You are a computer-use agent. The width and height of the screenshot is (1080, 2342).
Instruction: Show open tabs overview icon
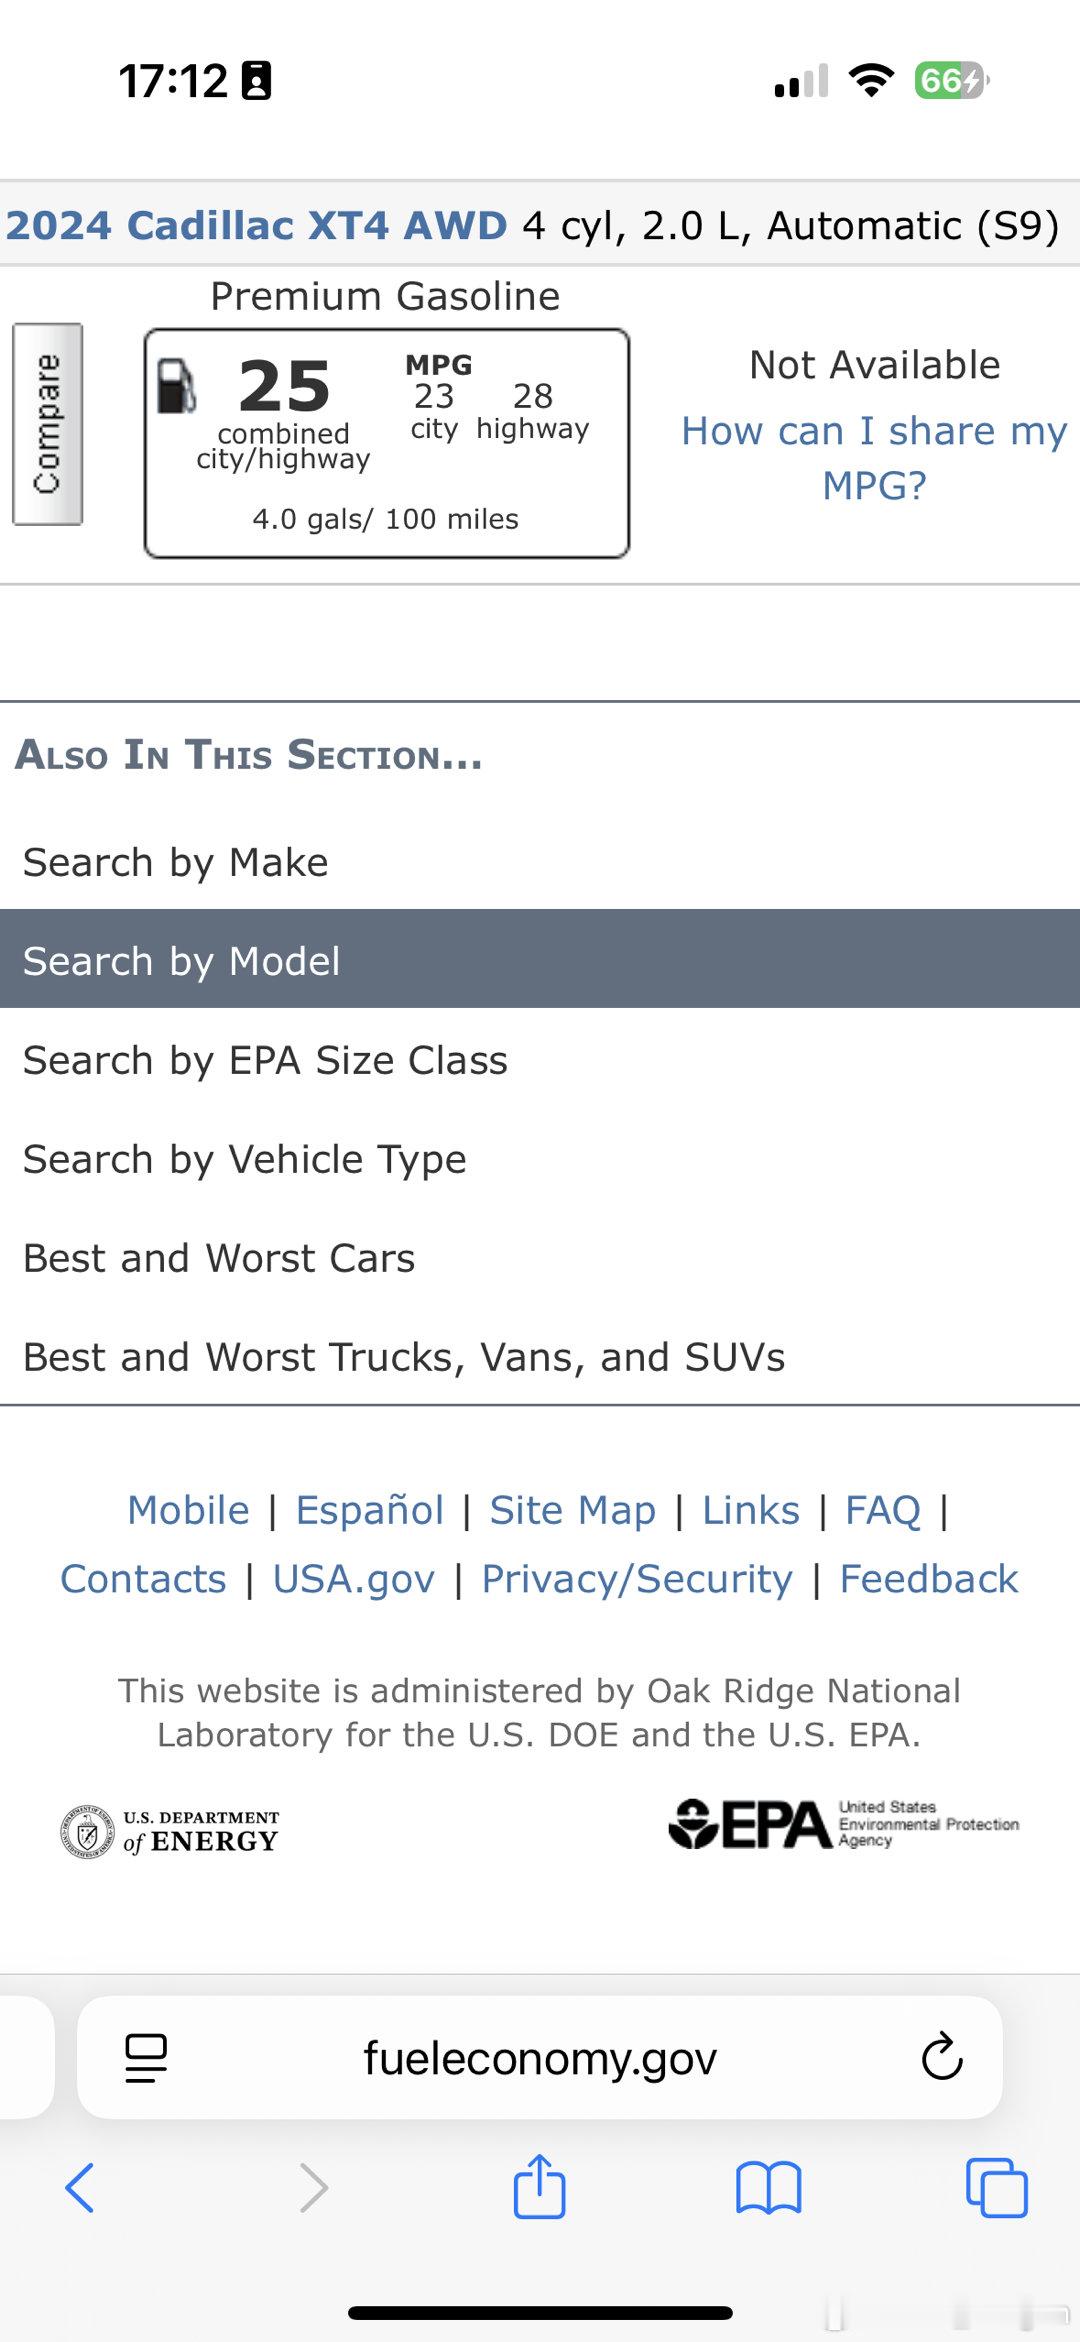point(996,2187)
